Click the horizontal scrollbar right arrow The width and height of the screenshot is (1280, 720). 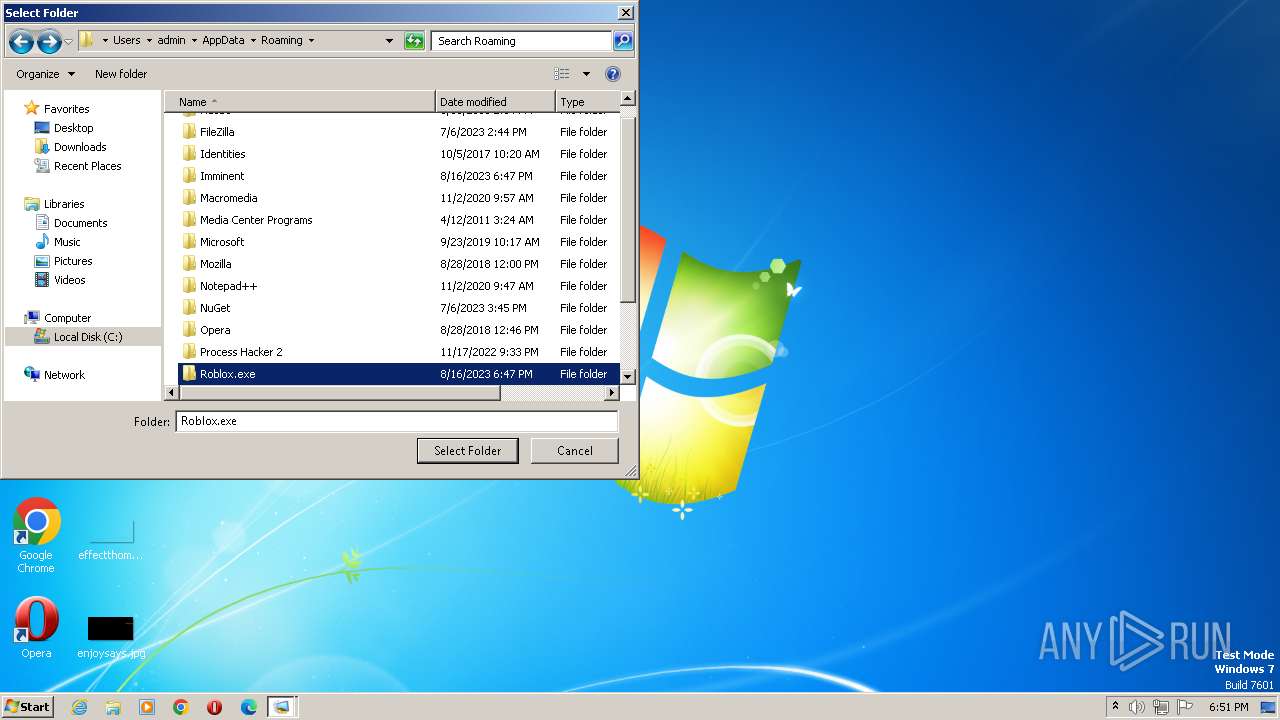tap(612, 393)
